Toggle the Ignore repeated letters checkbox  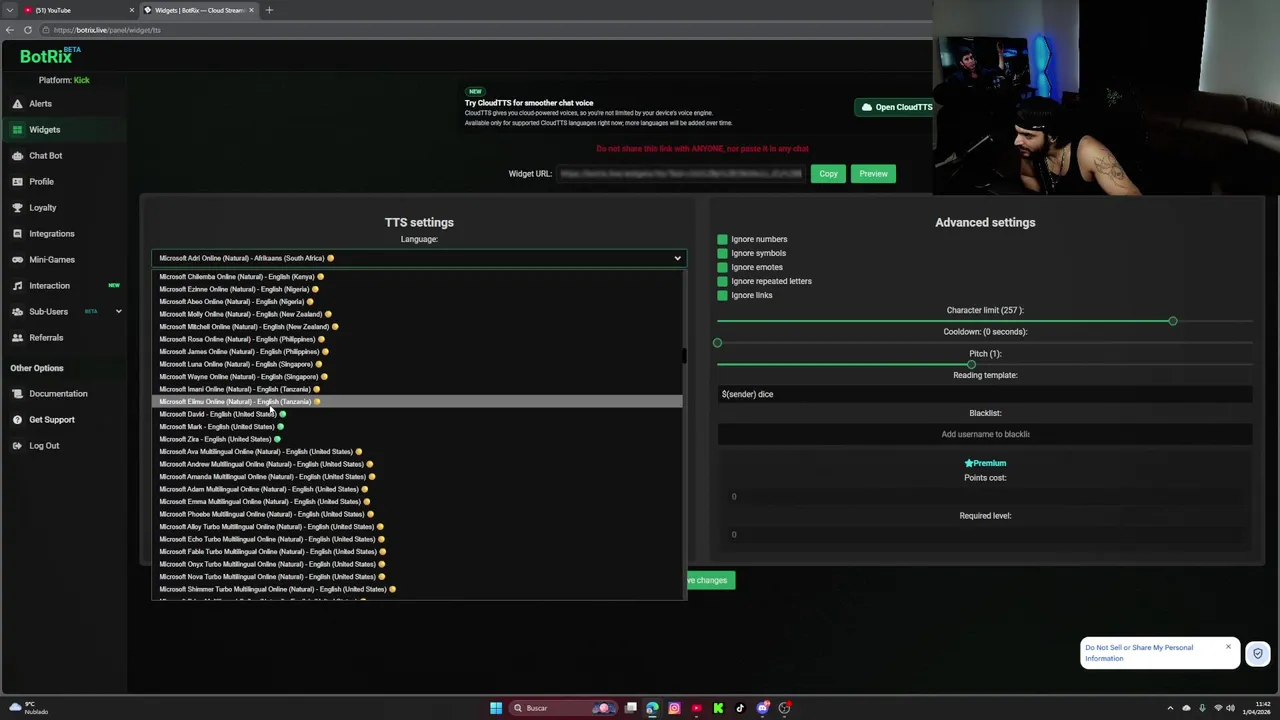click(x=722, y=281)
